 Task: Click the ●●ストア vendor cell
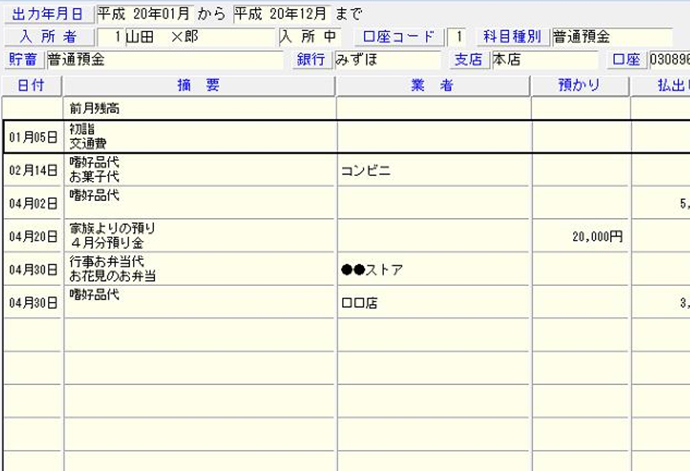[432, 269]
